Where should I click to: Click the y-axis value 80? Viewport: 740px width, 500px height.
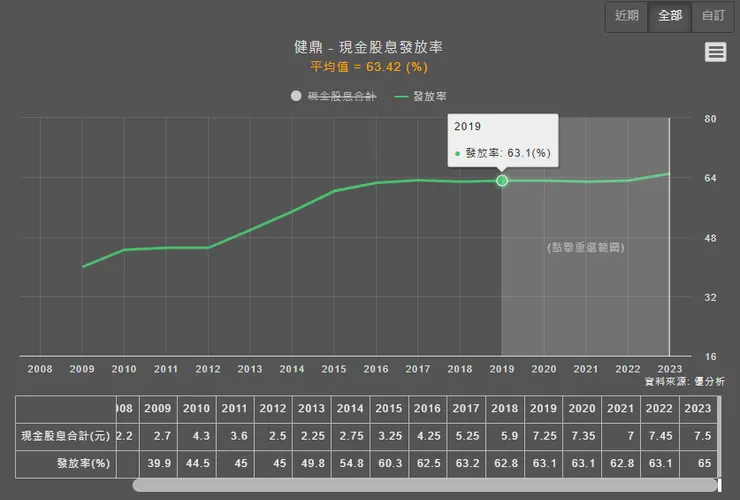pos(710,119)
